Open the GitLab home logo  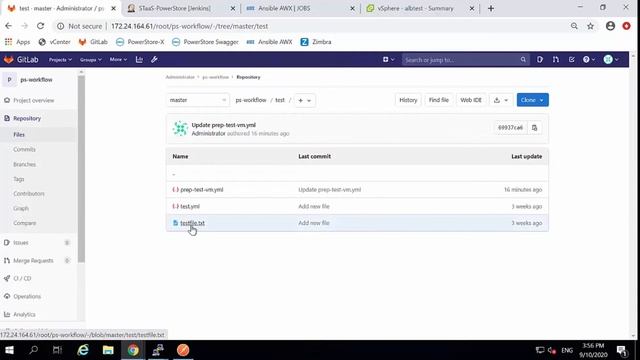21,60
